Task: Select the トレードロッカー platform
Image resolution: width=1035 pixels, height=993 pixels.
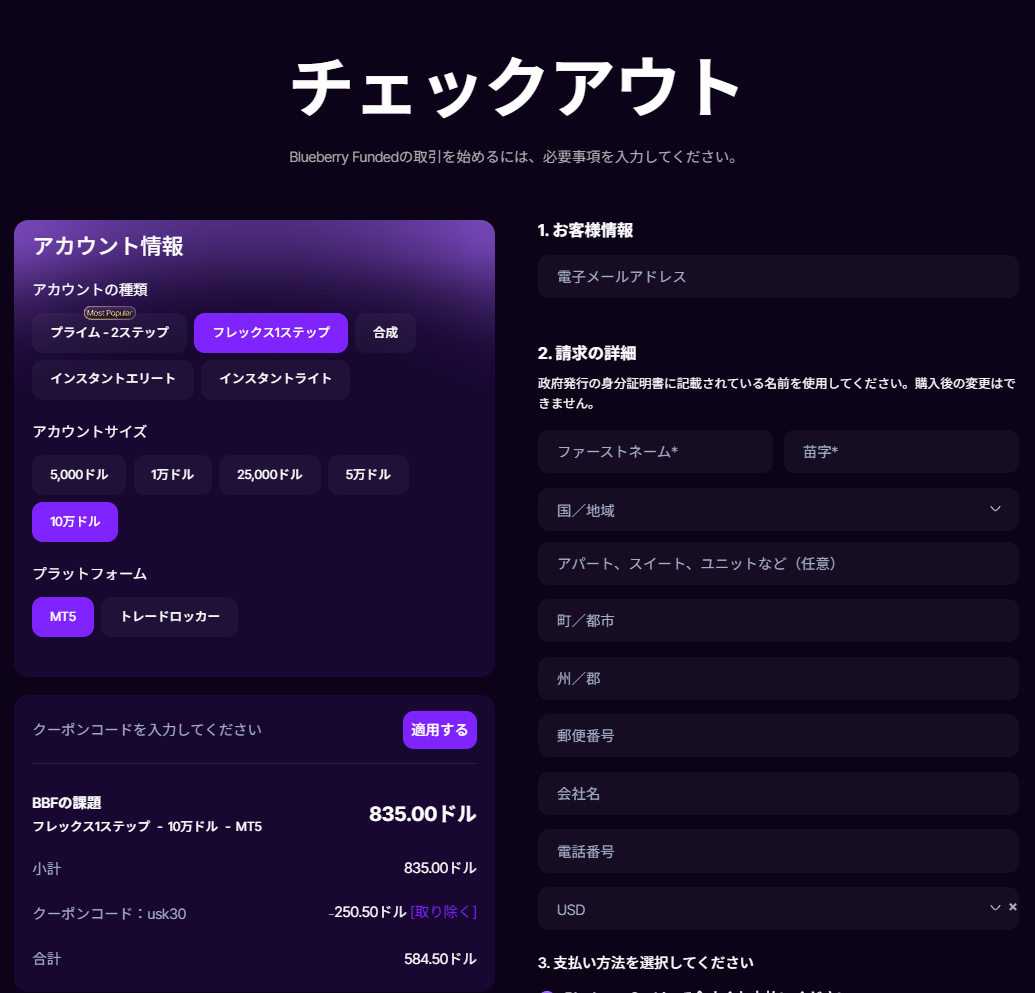Action: 170,617
